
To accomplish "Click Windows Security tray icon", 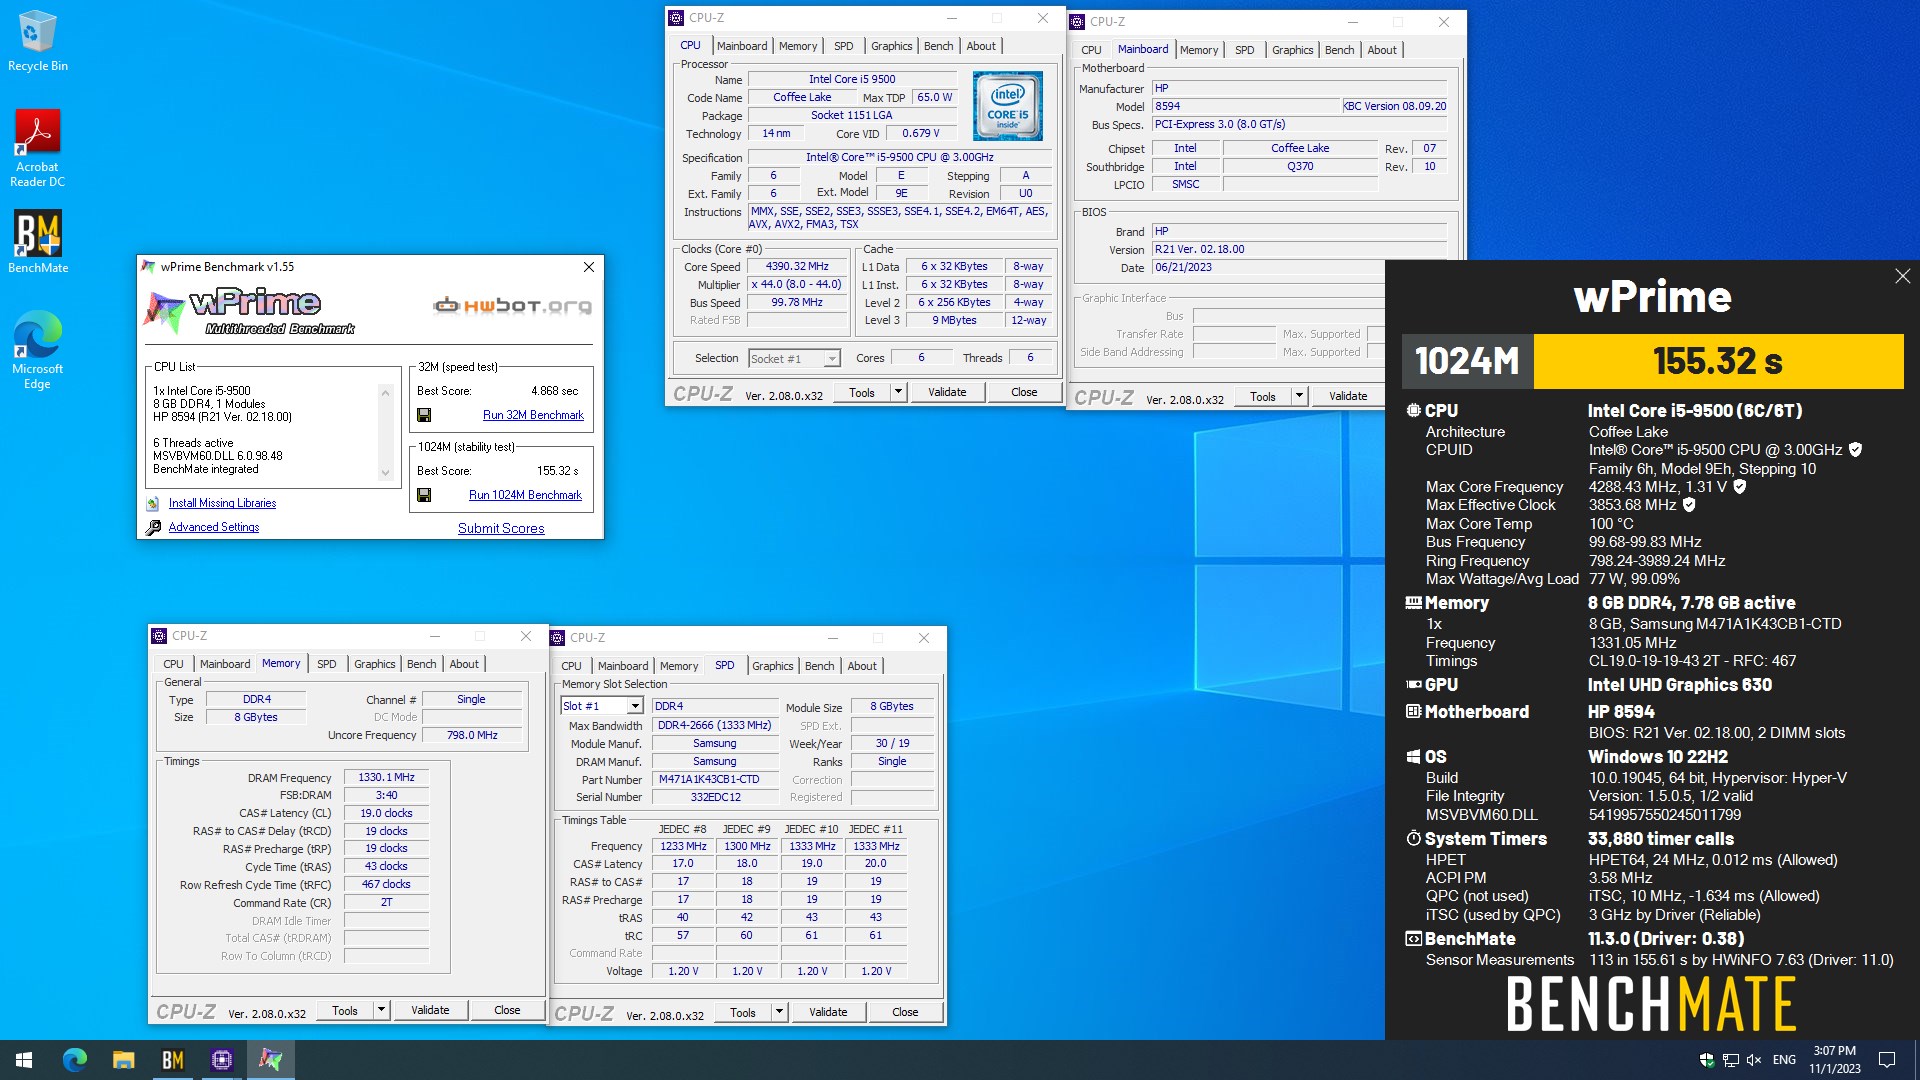I will point(1706,1060).
